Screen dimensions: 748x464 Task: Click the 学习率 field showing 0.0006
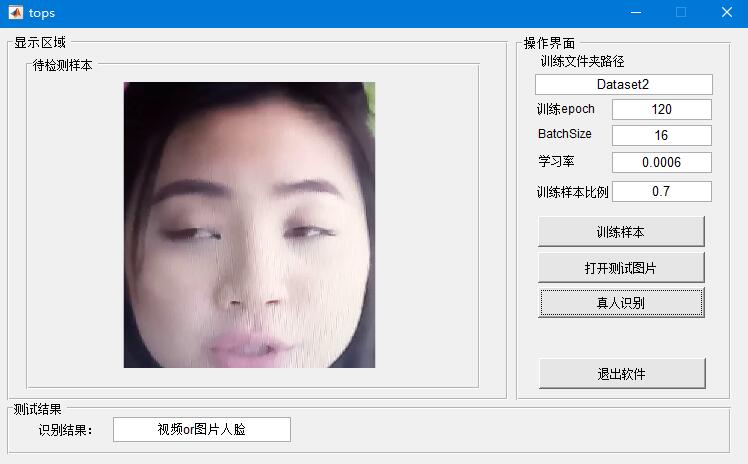[x=662, y=163]
